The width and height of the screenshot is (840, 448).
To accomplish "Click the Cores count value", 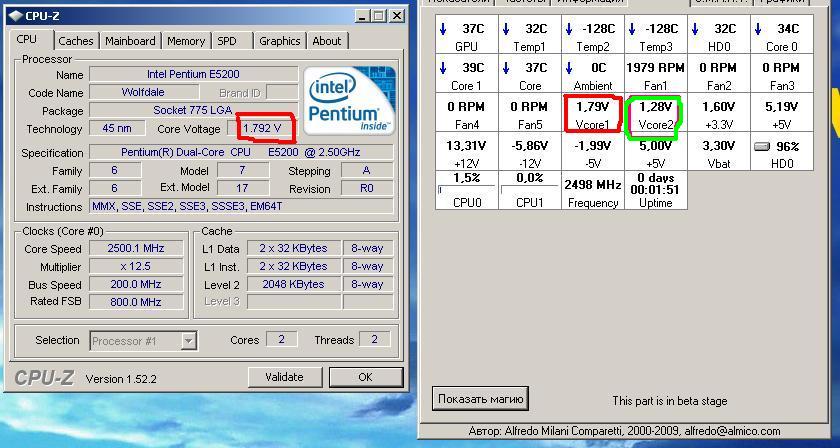I will 282,339.
